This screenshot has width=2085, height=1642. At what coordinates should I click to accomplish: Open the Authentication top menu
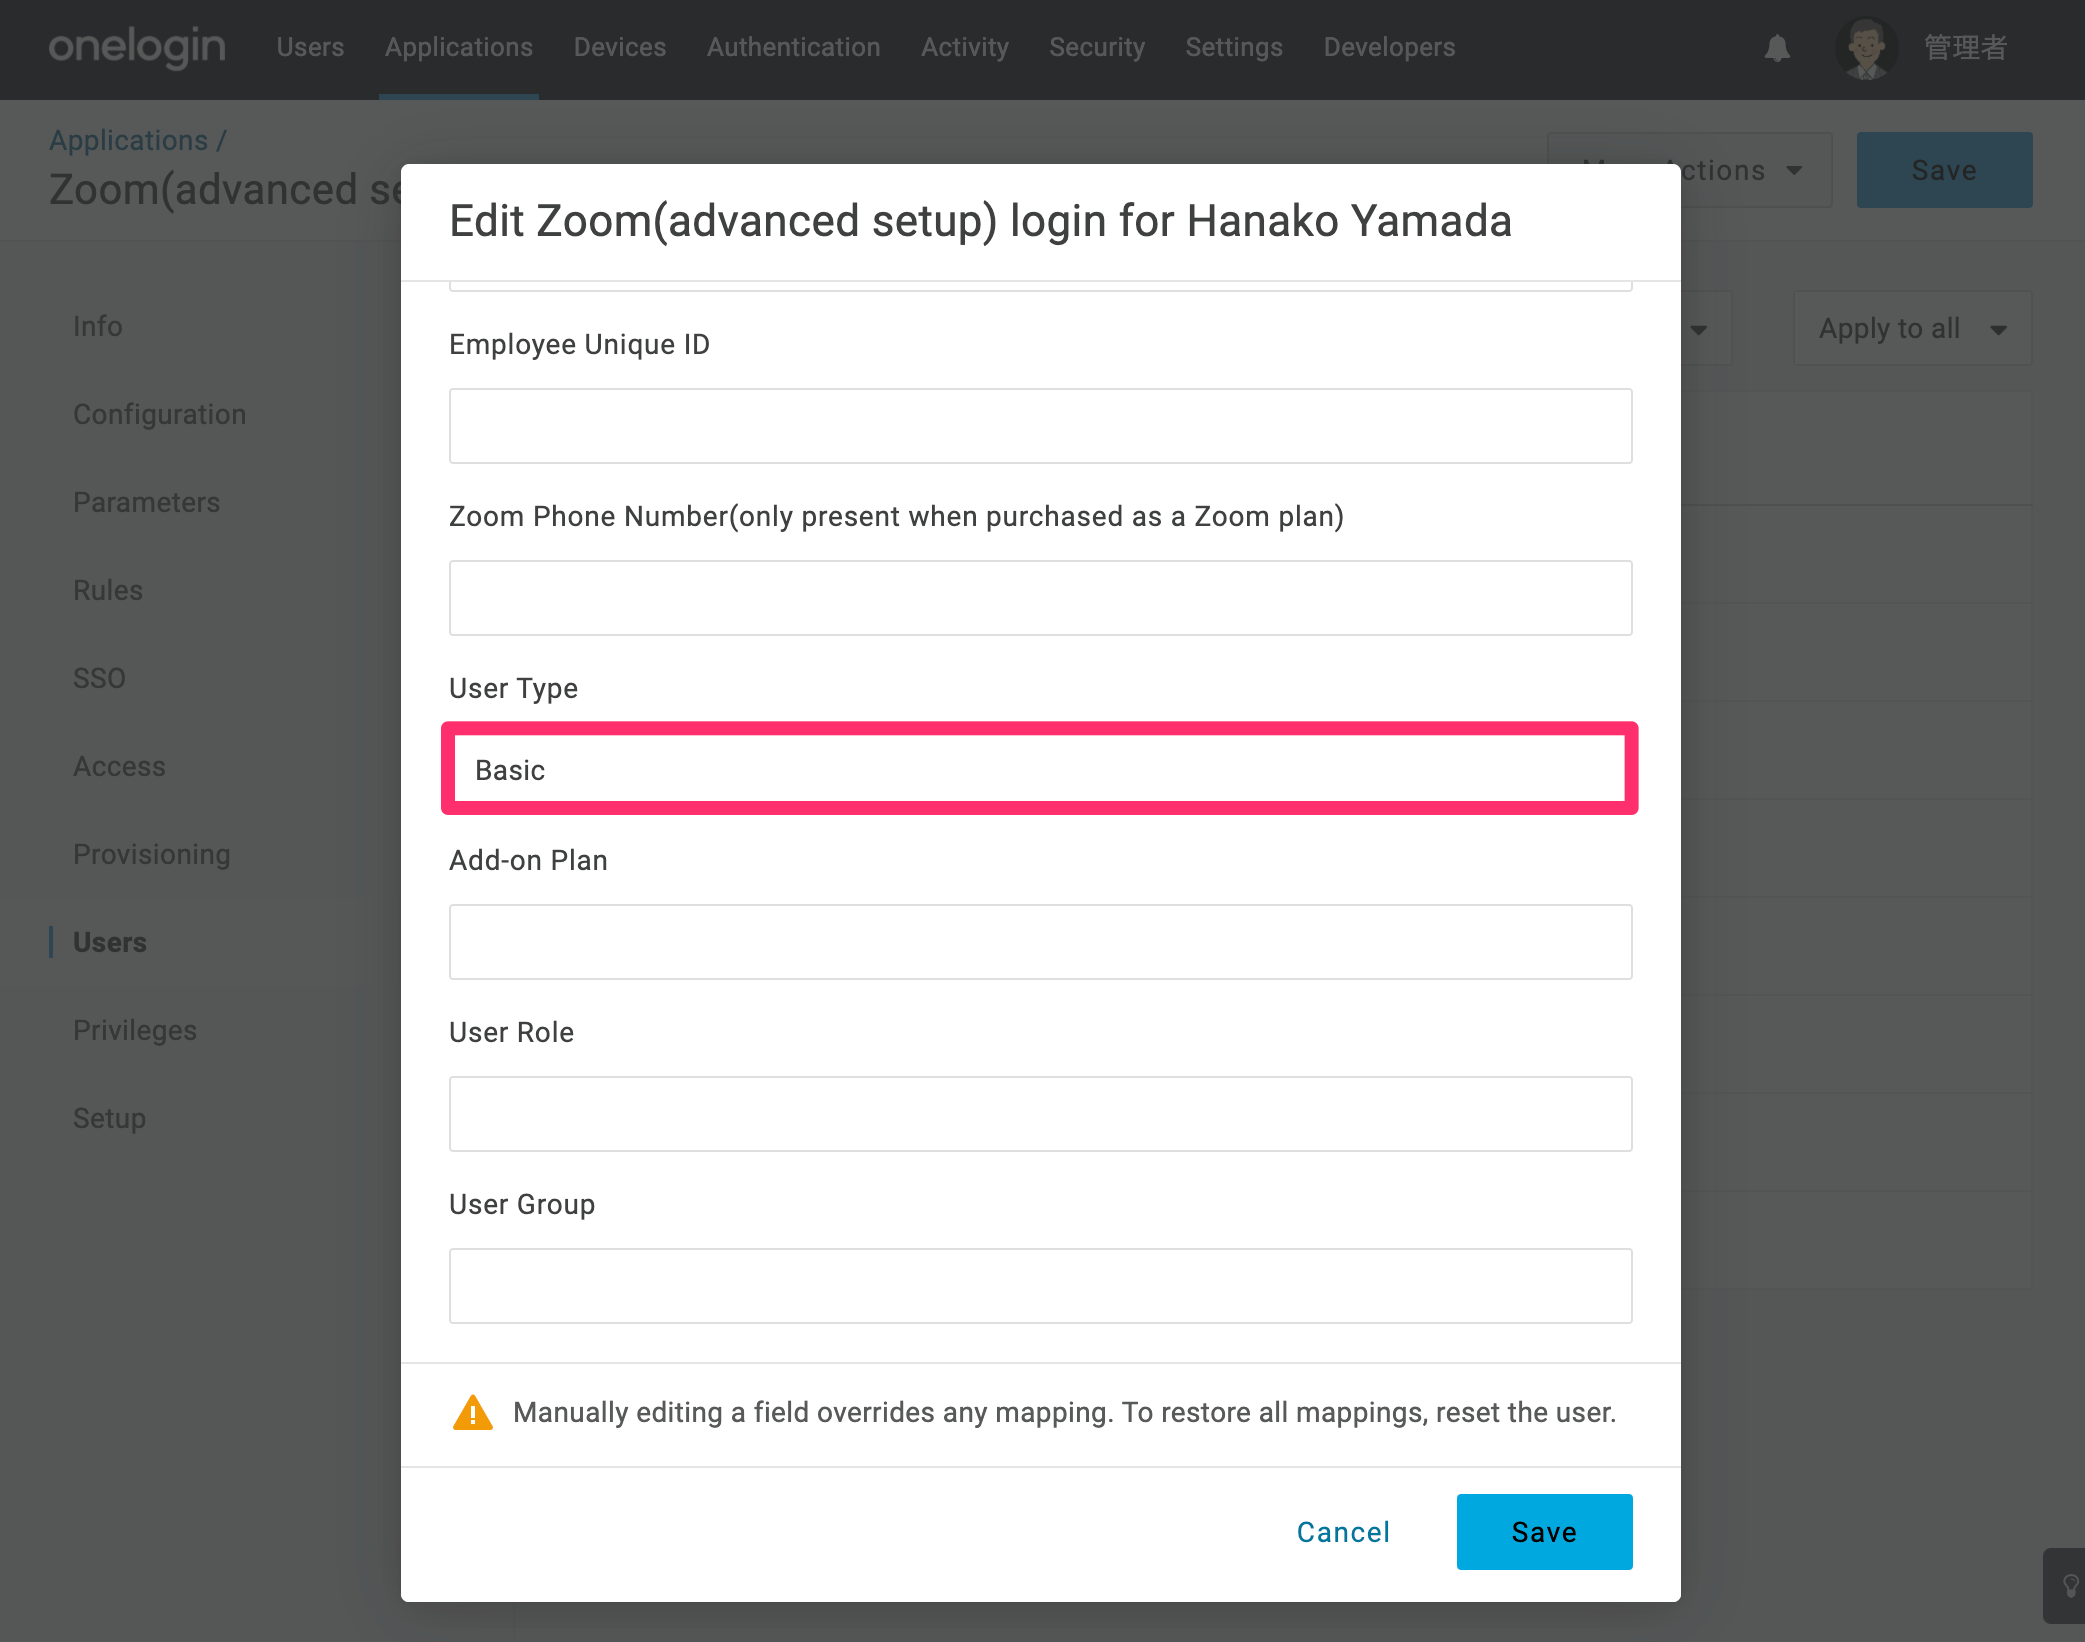point(794,47)
